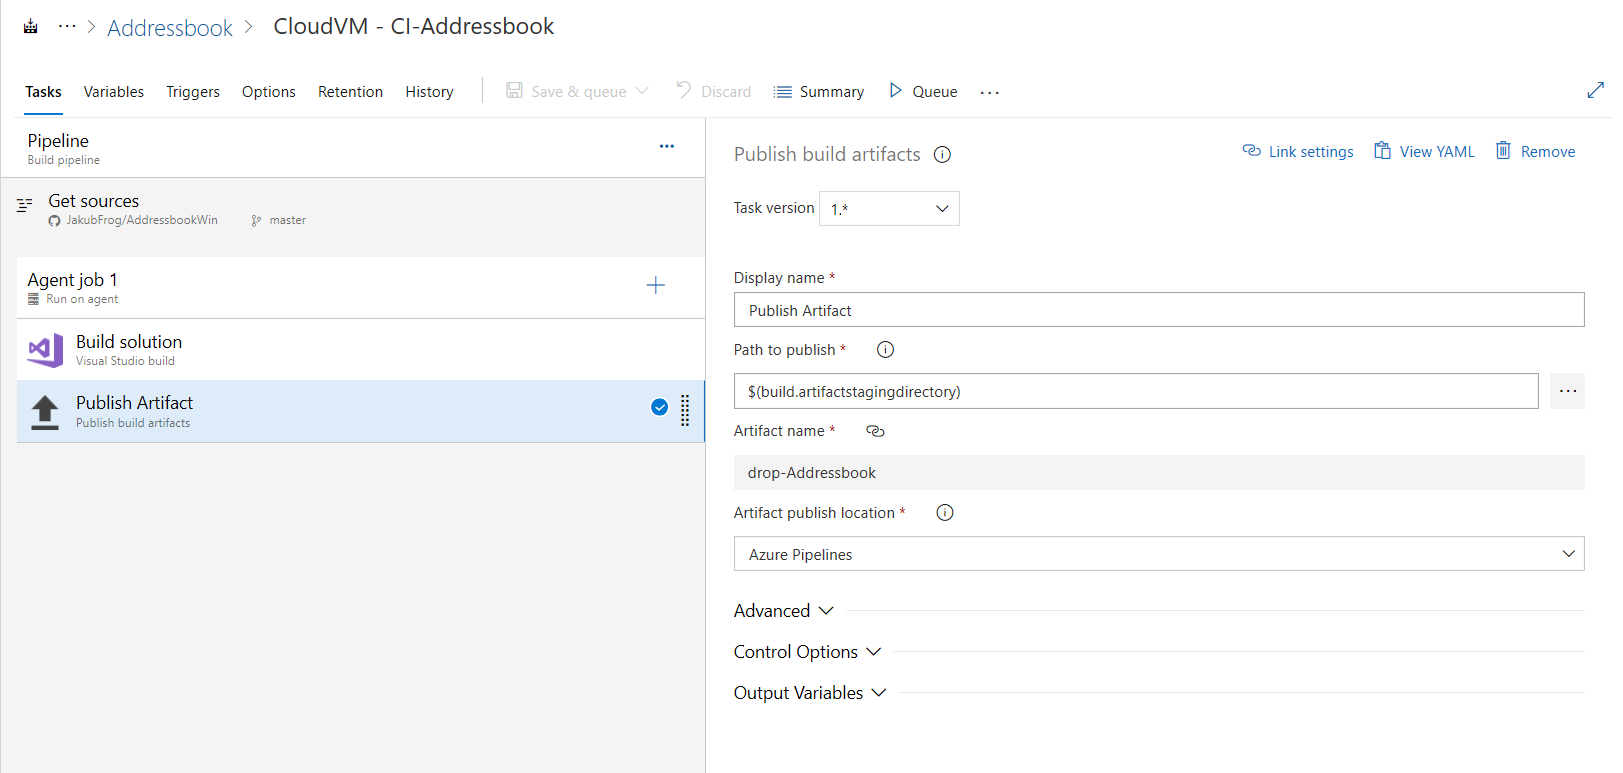Screen dimensions: 1623x773
Task: Click the View YAML clipboard icon
Action: click(x=1382, y=151)
